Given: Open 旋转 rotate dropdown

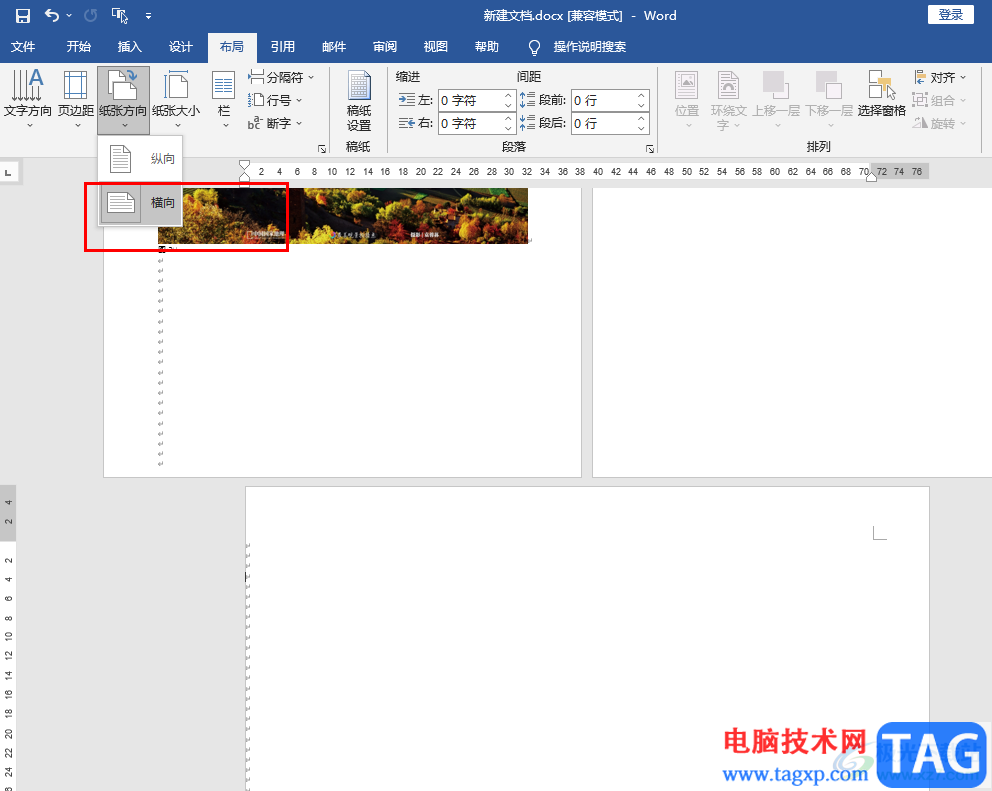Looking at the screenshot, I should pos(940,123).
